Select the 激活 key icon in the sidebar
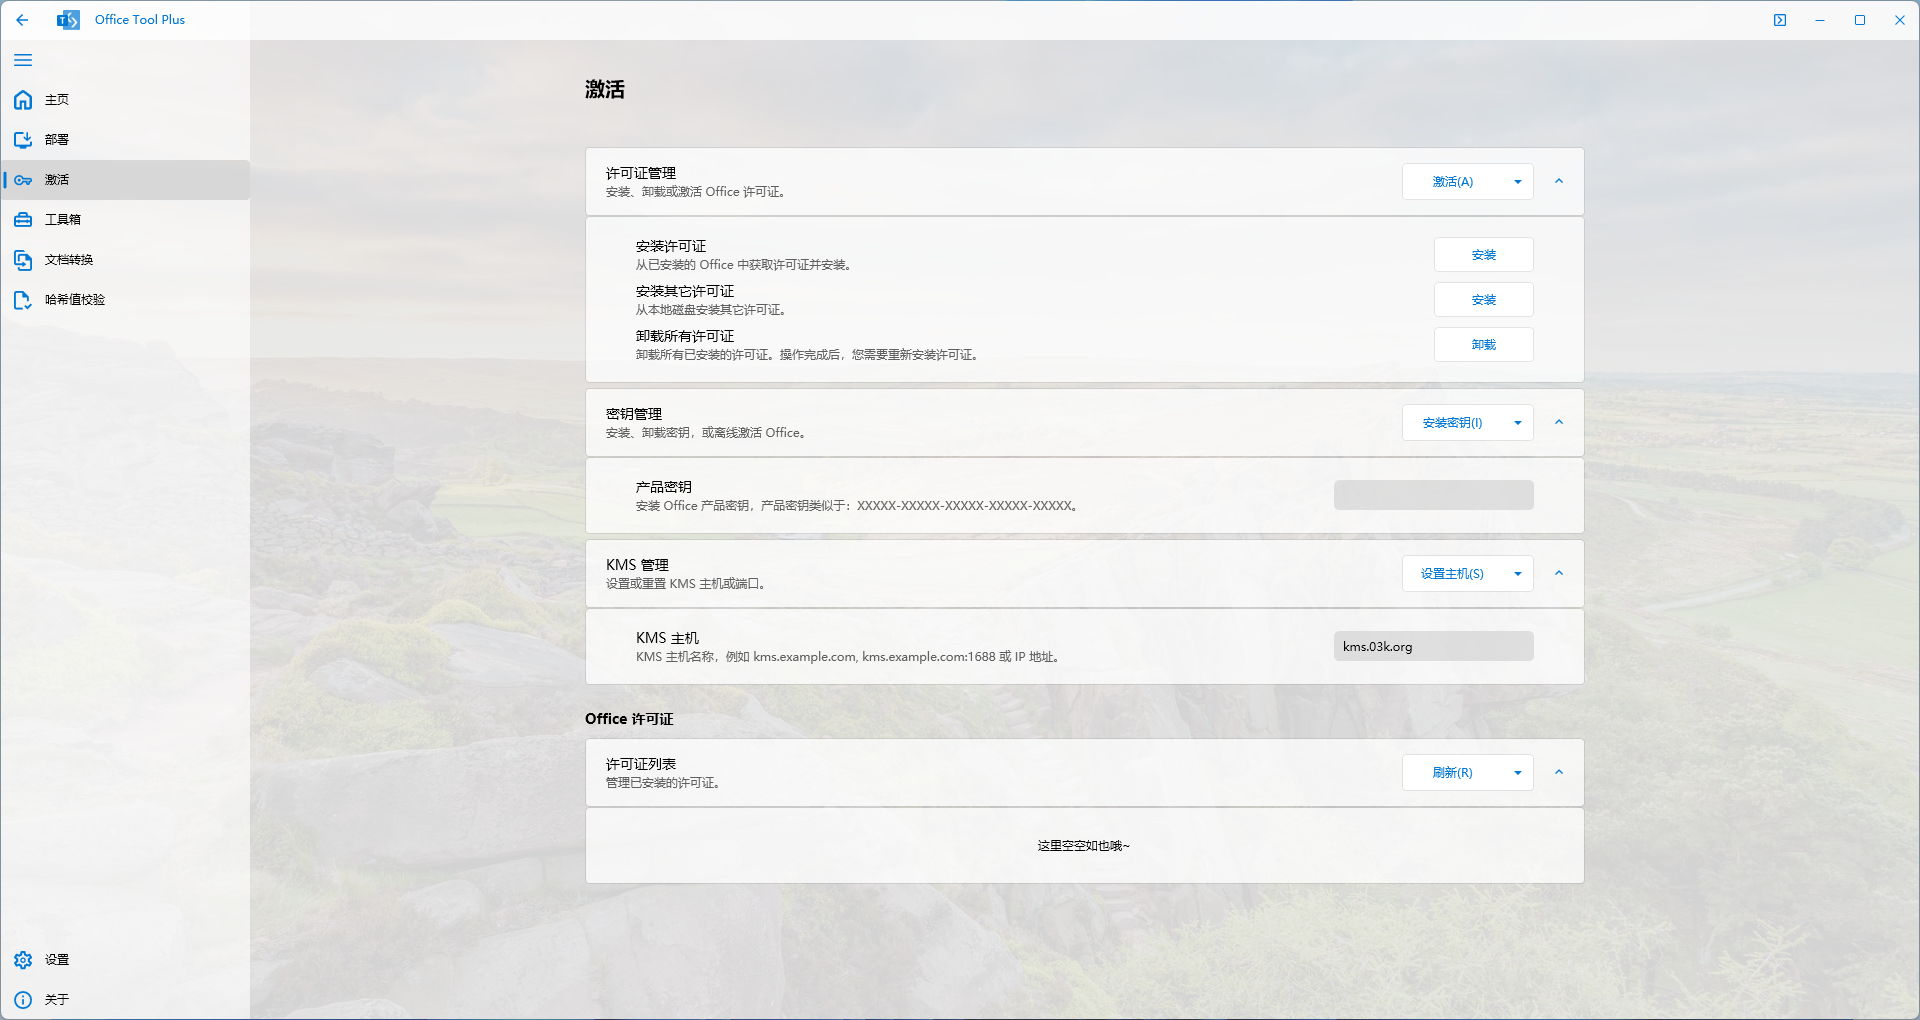 point(22,180)
